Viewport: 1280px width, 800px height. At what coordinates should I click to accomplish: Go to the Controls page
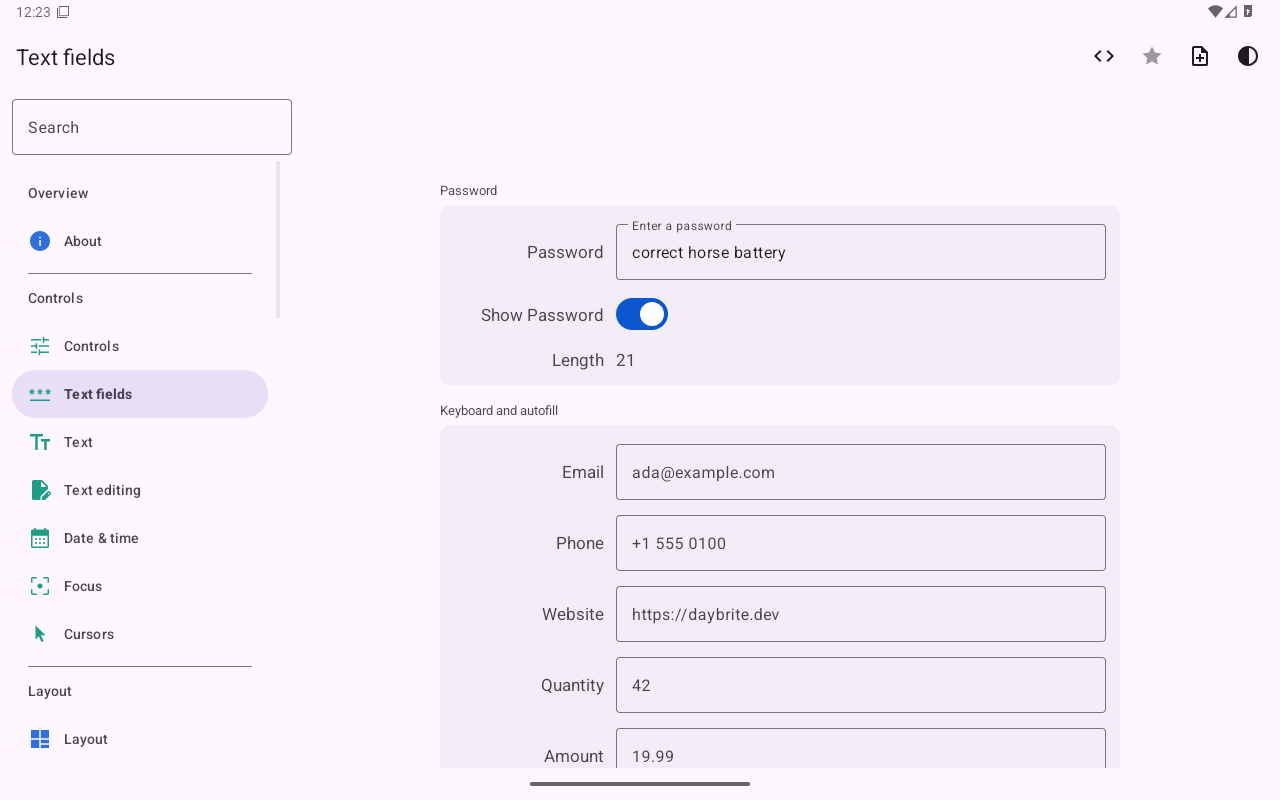140,346
